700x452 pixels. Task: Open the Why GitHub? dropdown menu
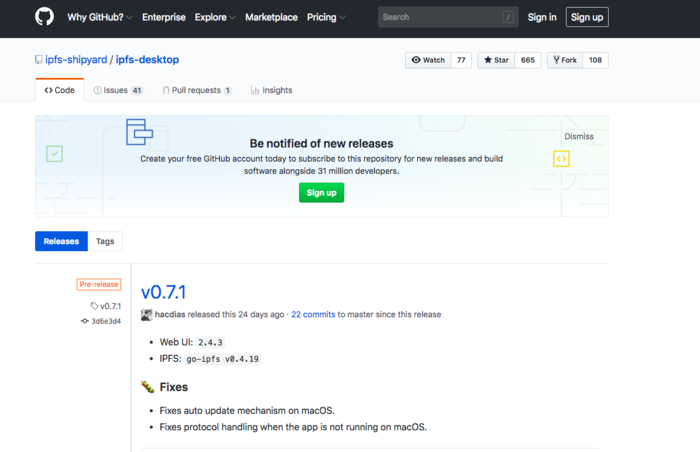100,17
